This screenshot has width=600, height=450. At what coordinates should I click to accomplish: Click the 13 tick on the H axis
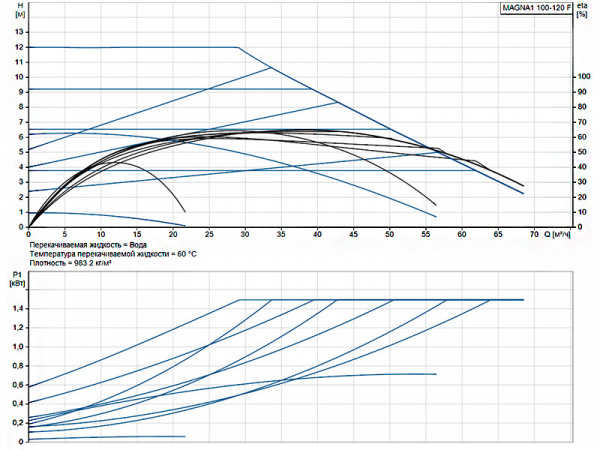tap(18, 31)
